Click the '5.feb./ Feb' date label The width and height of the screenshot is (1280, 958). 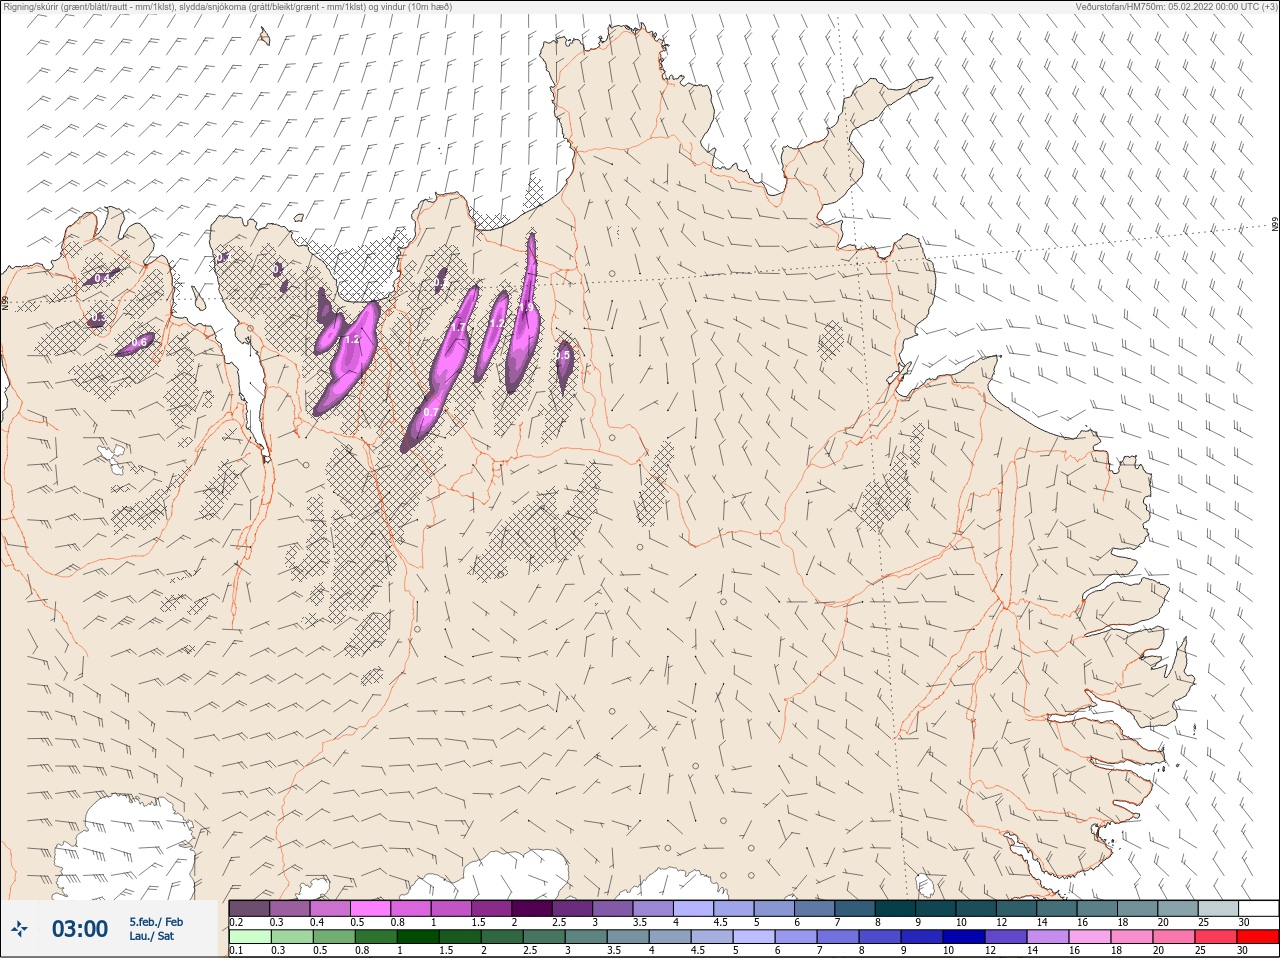click(156, 922)
